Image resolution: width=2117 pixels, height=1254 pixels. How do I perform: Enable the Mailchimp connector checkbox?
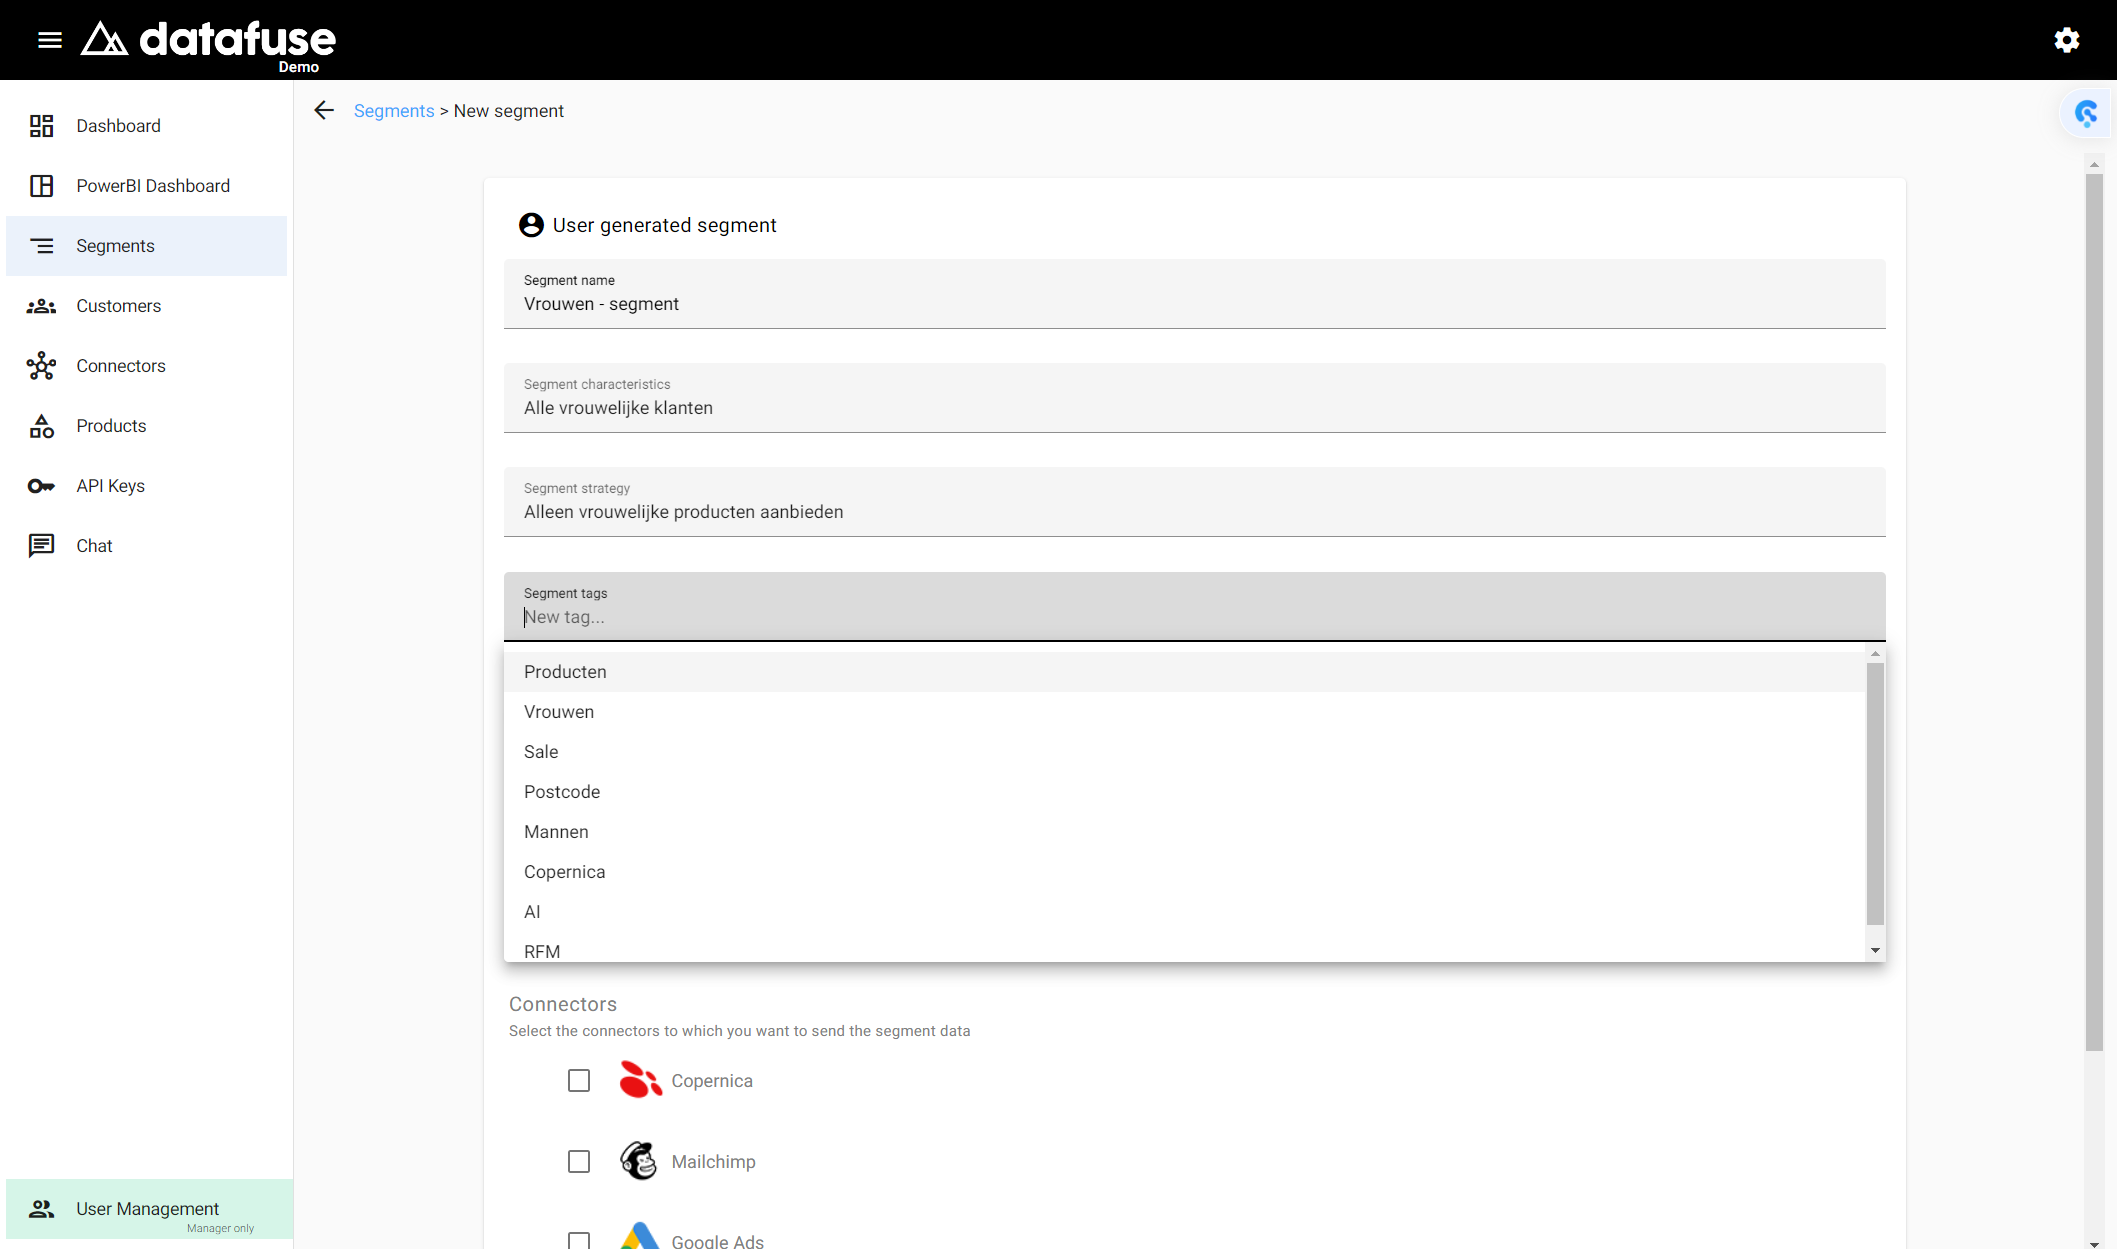(579, 1162)
